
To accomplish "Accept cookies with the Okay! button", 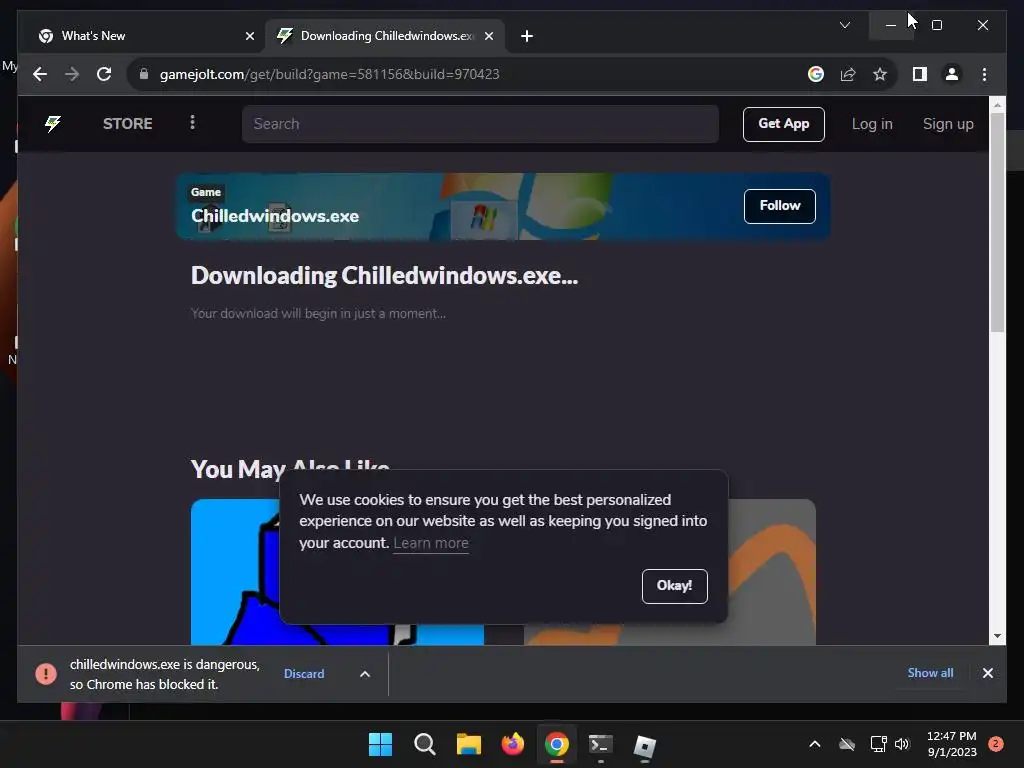I will tap(675, 586).
